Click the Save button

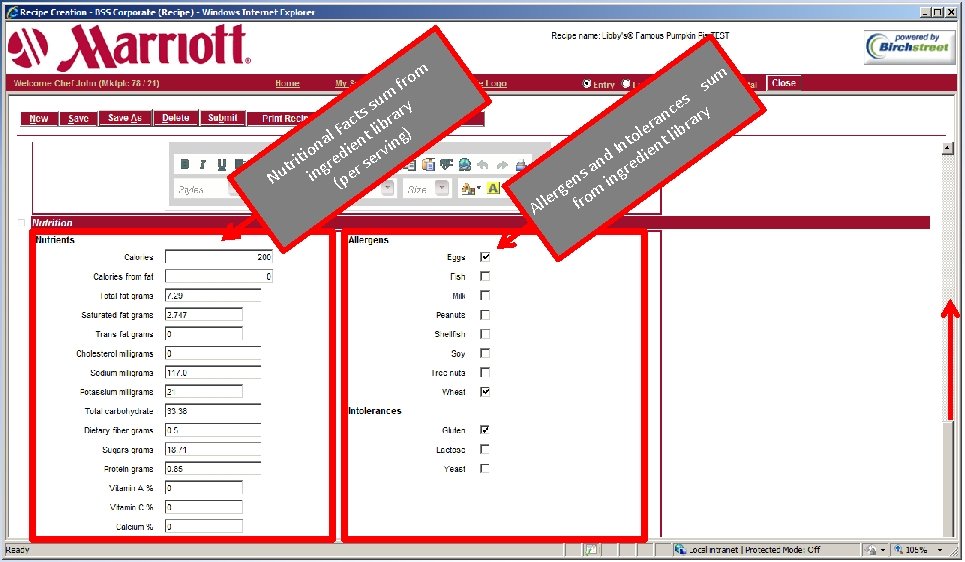[x=78, y=118]
